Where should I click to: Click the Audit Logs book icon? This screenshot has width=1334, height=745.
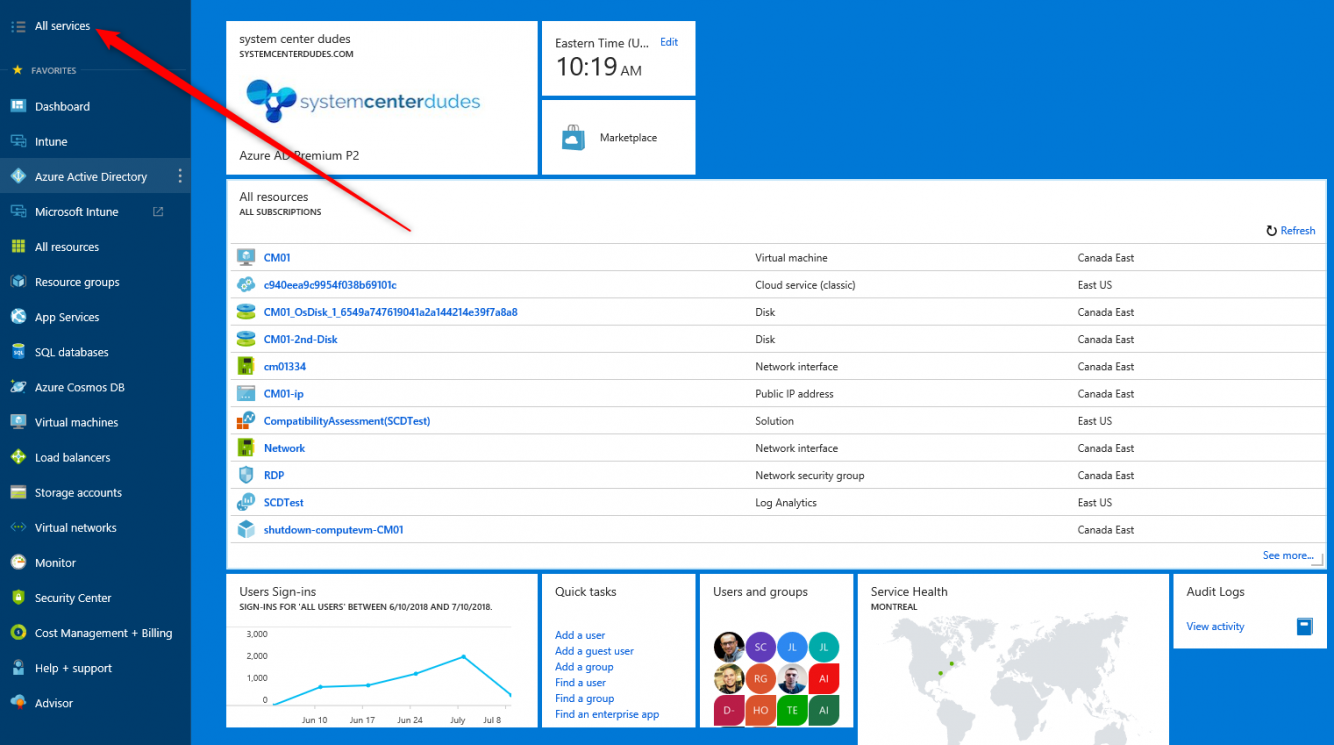[x=1304, y=627]
